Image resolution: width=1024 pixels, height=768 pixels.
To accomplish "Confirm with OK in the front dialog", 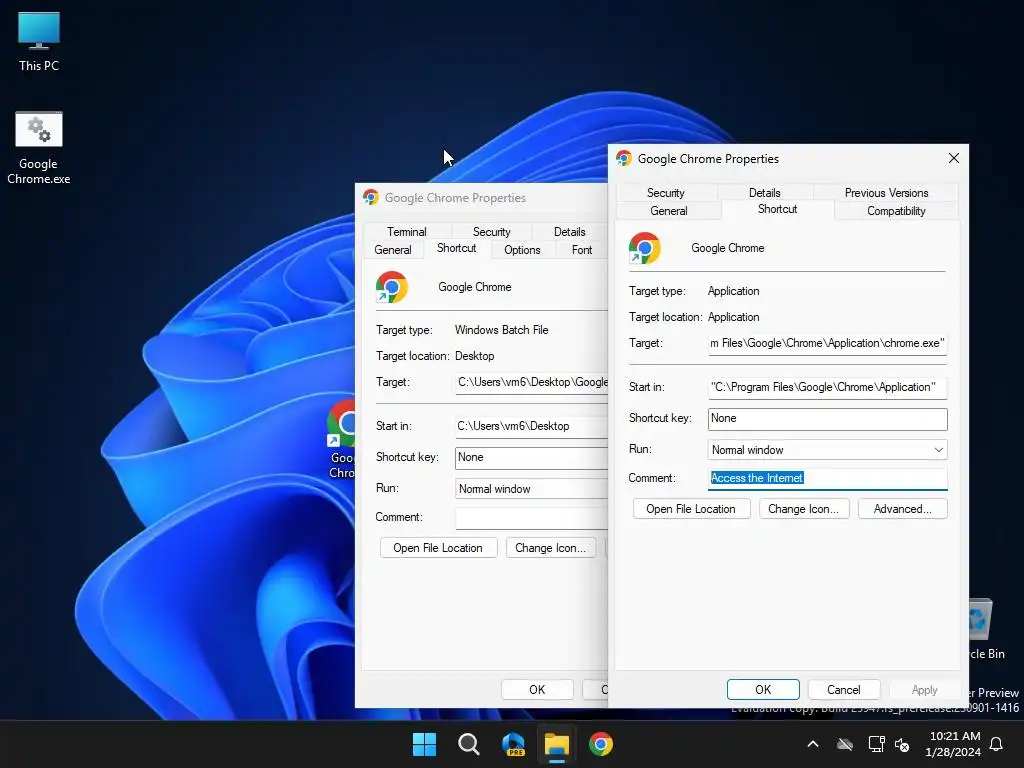I will click(x=763, y=690).
